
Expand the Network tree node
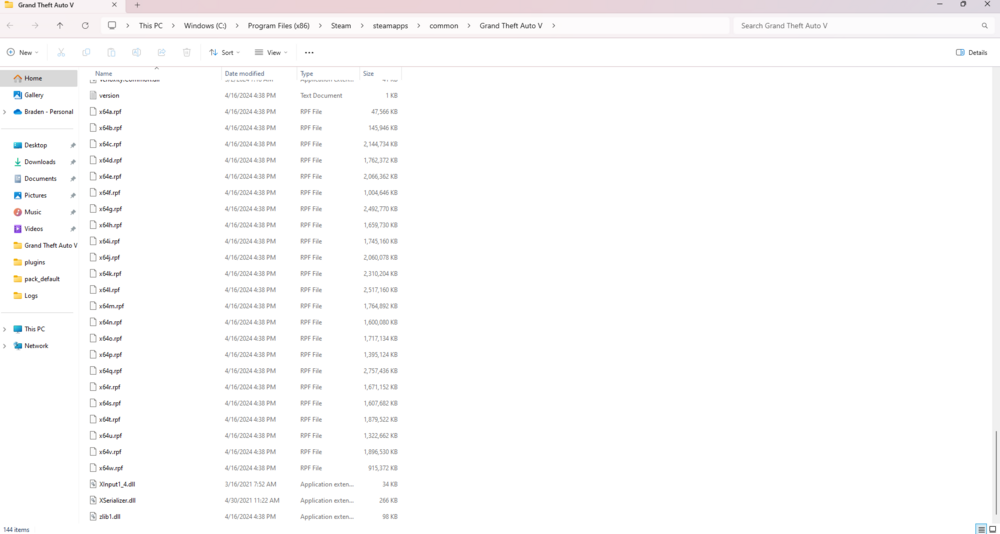5,346
